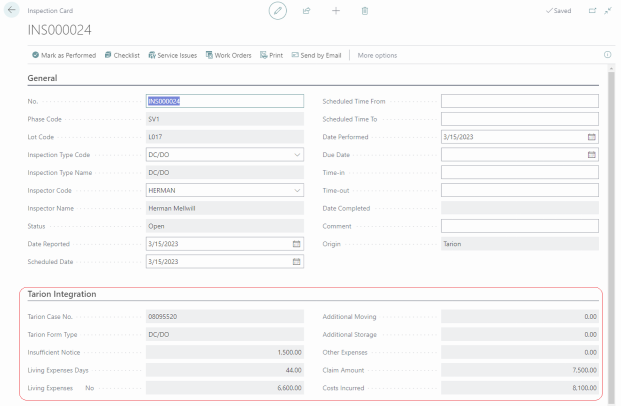Screen dimensions: 621x406
Task: Click Additional Moving value 0.00
Action: pyautogui.click(x=520, y=316)
